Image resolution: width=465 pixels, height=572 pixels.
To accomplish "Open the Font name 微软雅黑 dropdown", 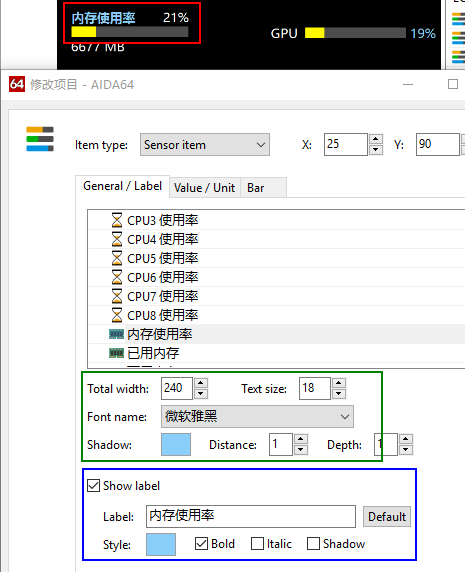I will 257,417.
